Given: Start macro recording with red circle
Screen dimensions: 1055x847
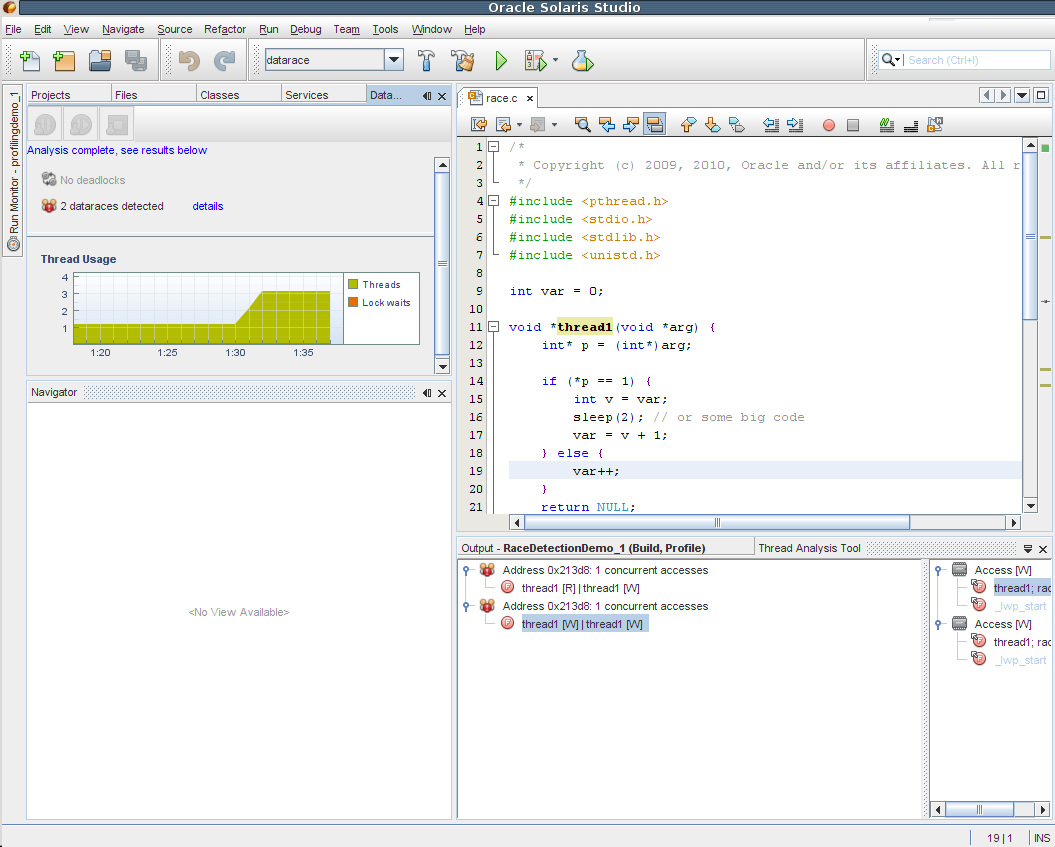Looking at the screenshot, I should [x=828, y=125].
